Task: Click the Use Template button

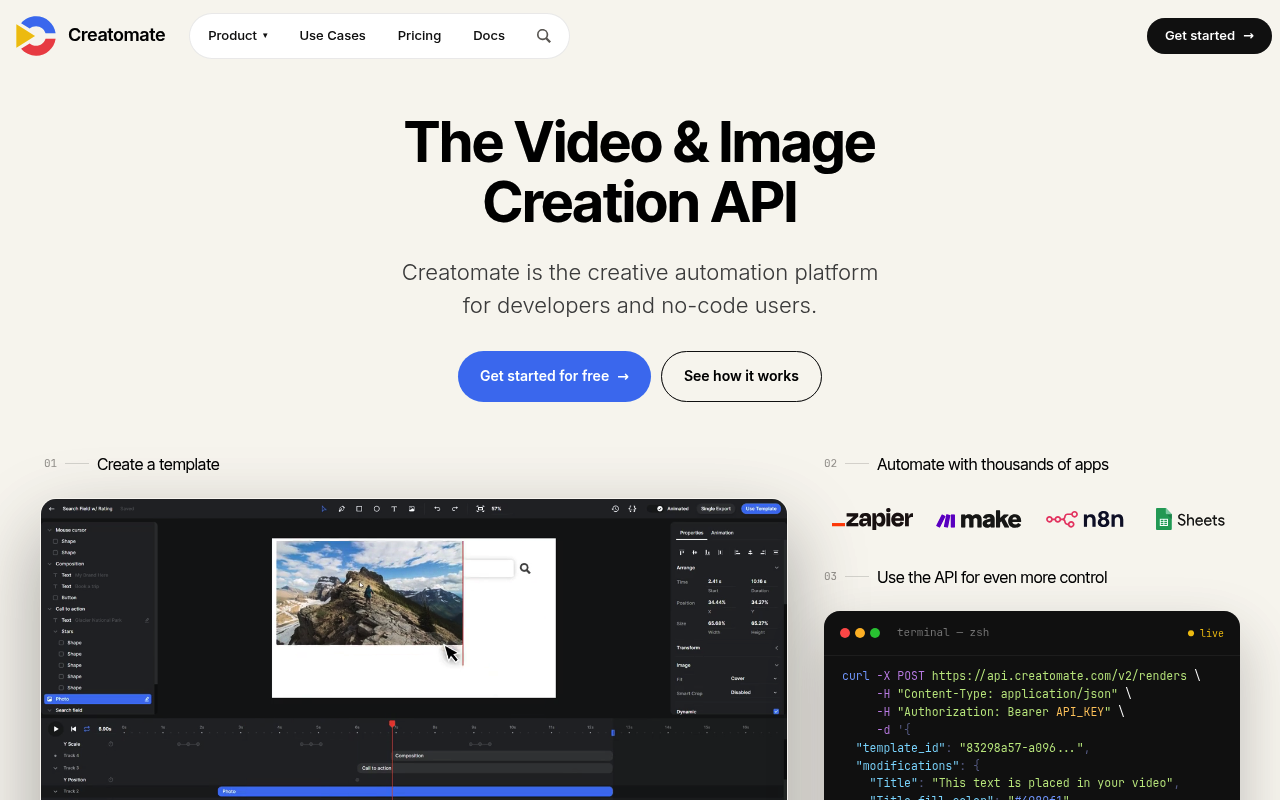Action: (x=761, y=509)
